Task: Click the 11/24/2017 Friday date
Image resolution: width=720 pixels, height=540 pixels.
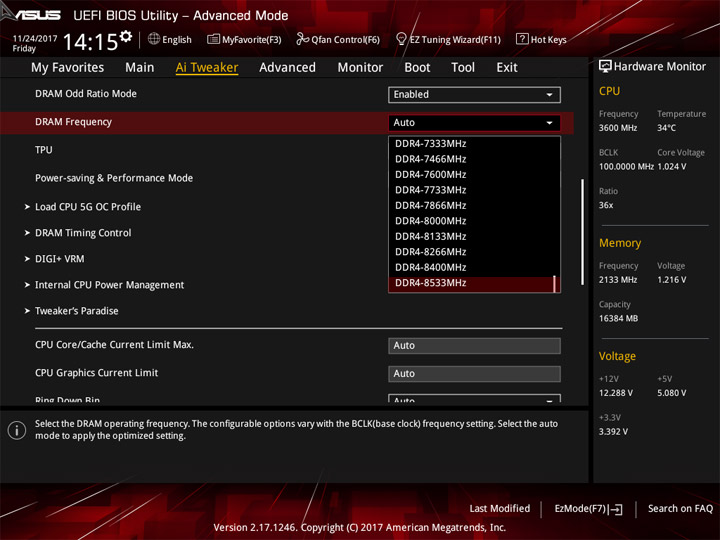Action: pyautogui.click(x=35, y=43)
